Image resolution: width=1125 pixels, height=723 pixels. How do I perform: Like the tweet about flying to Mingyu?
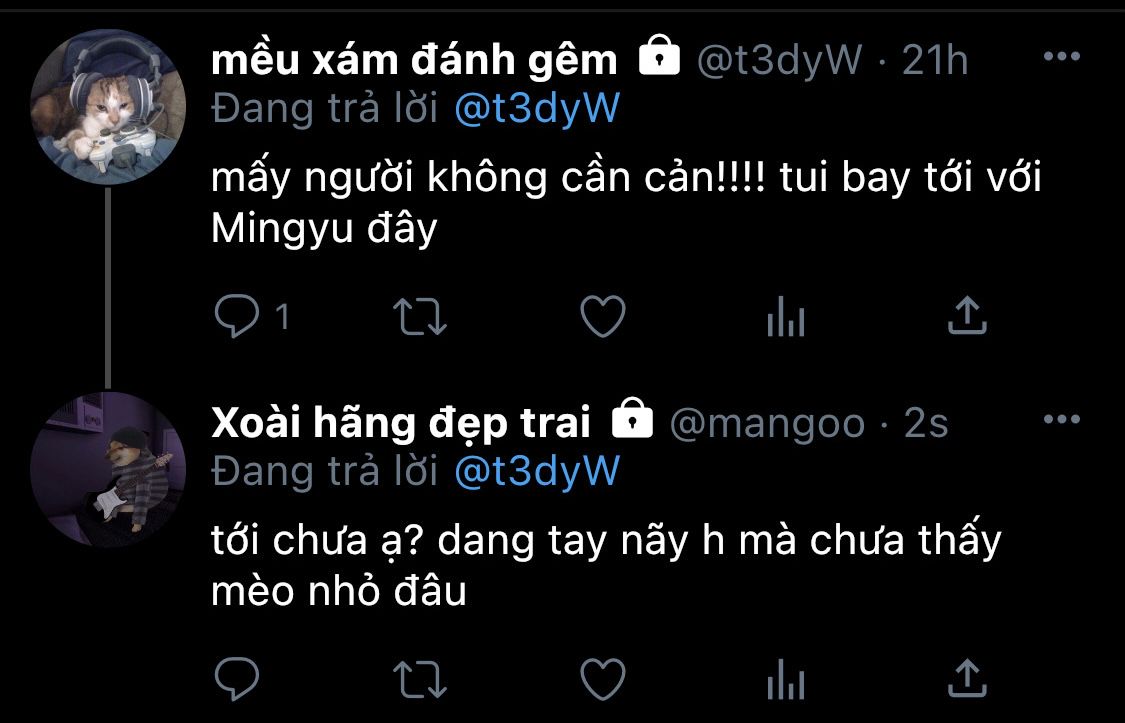[x=603, y=316]
